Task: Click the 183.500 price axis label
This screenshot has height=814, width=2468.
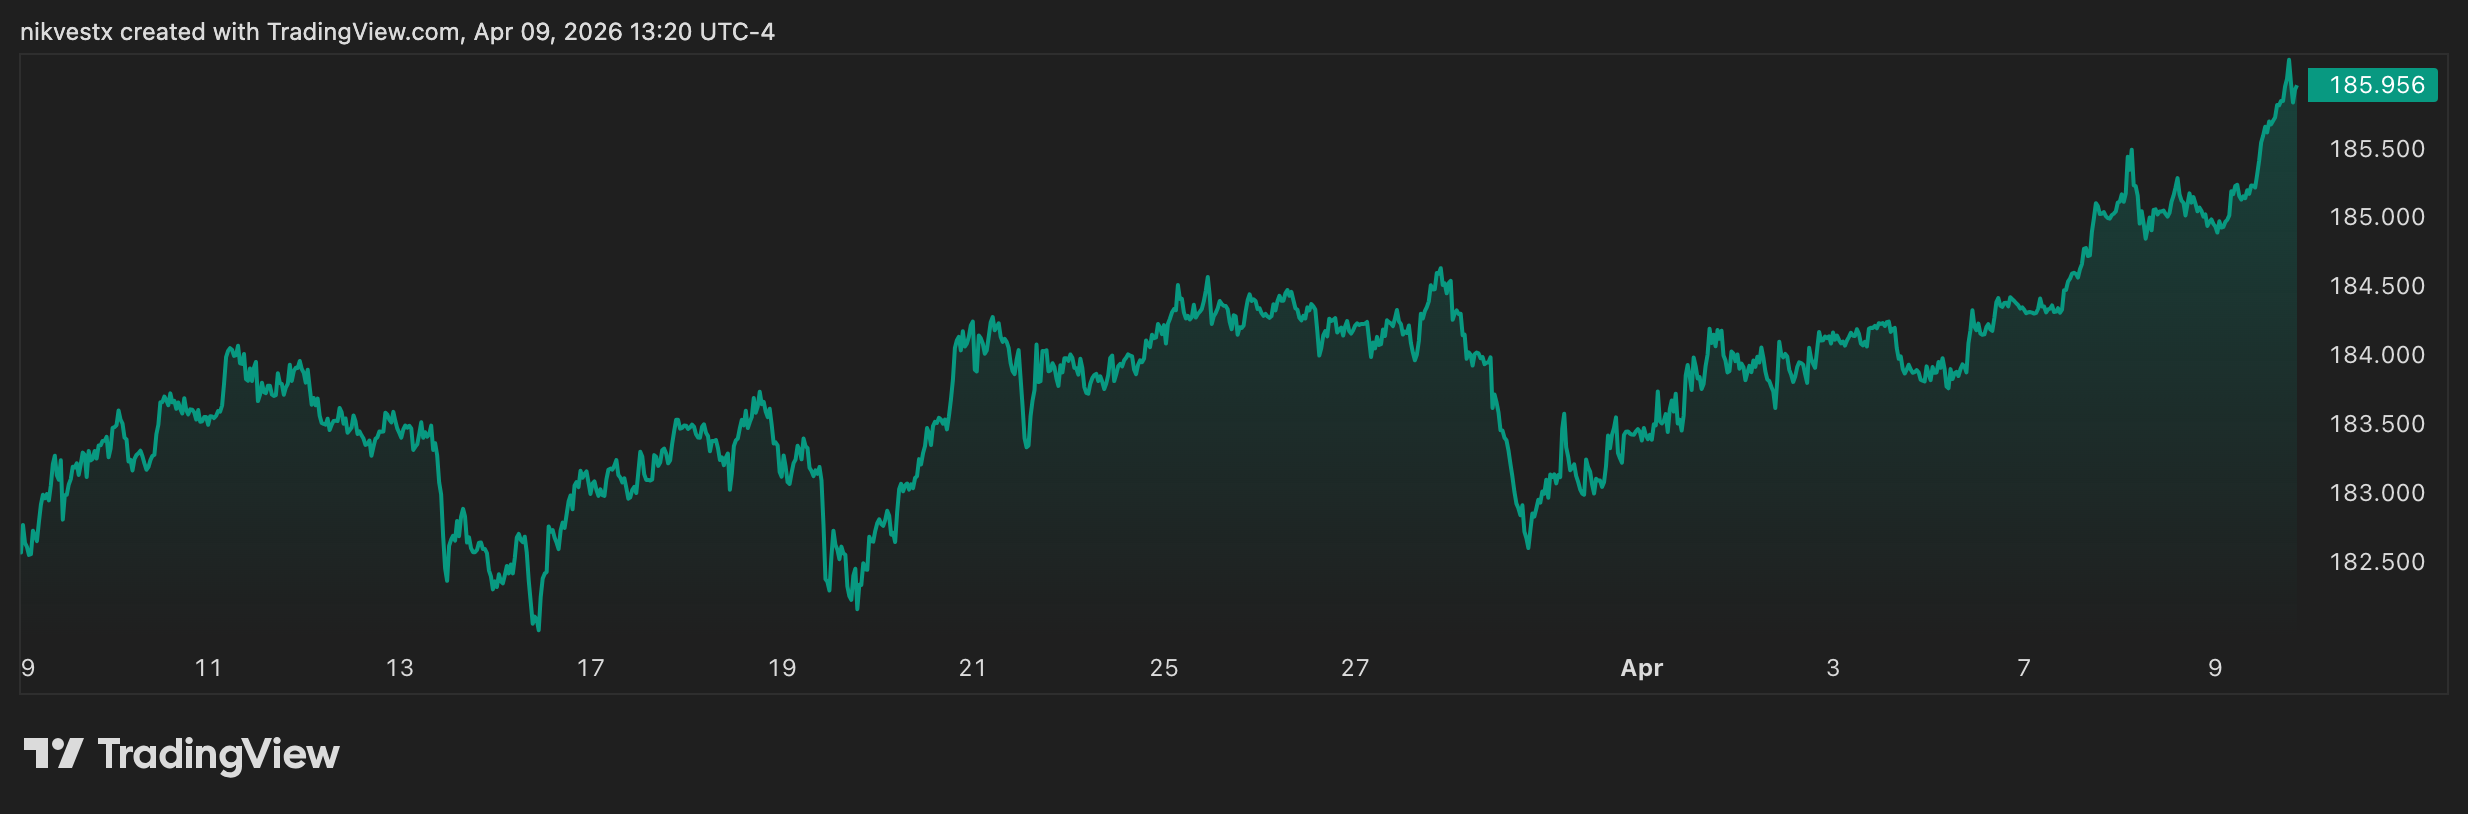Action: point(2377,424)
